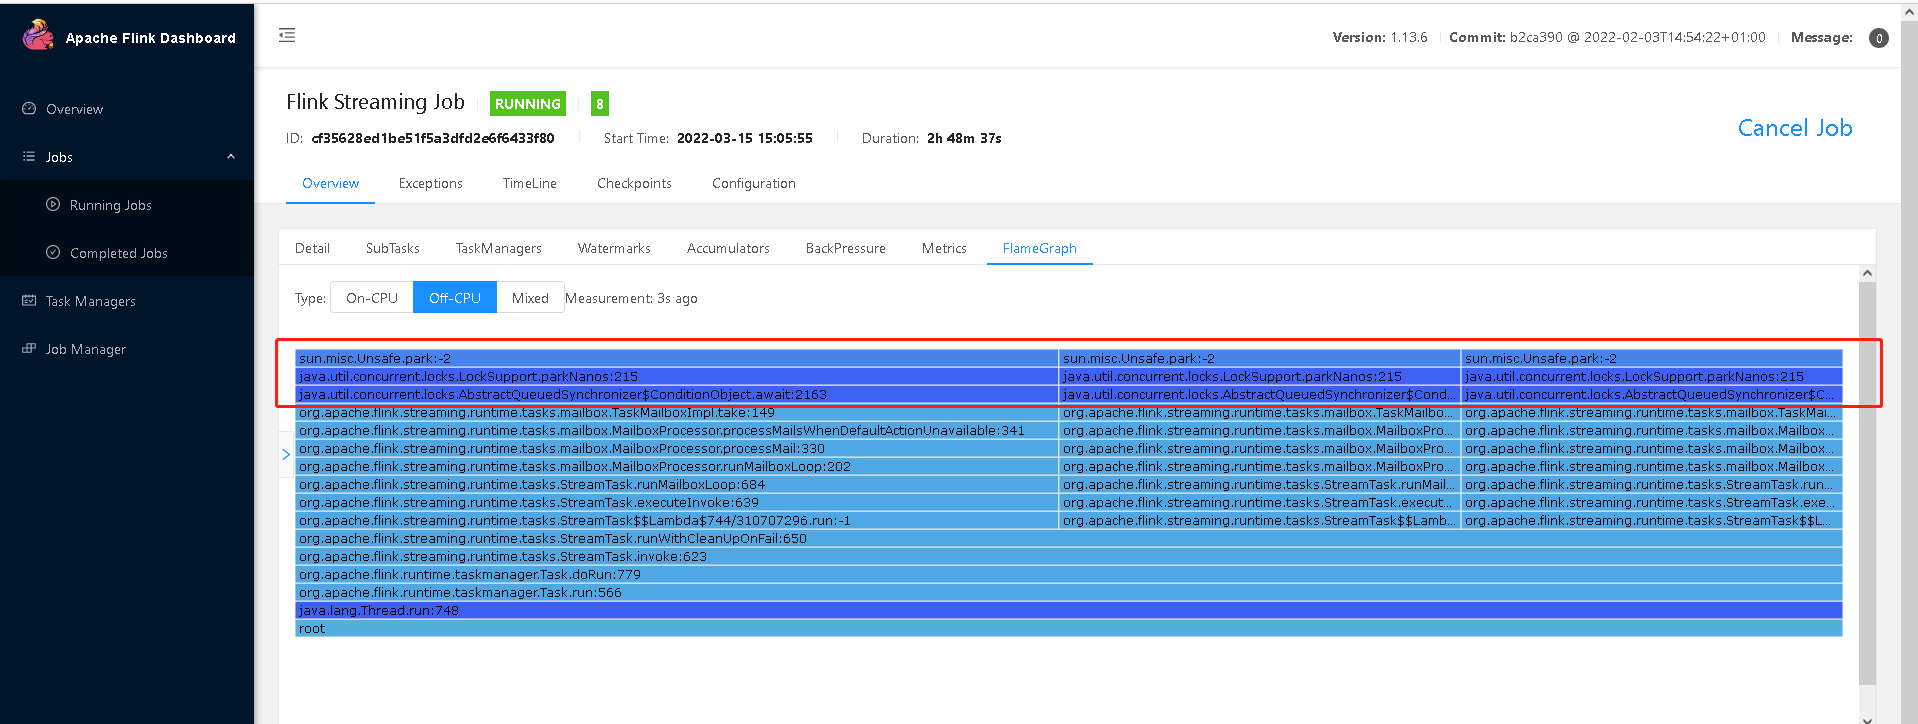Click the vertical scrollbar thumb
Screen dimensions: 1918x724
coord(1867,484)
